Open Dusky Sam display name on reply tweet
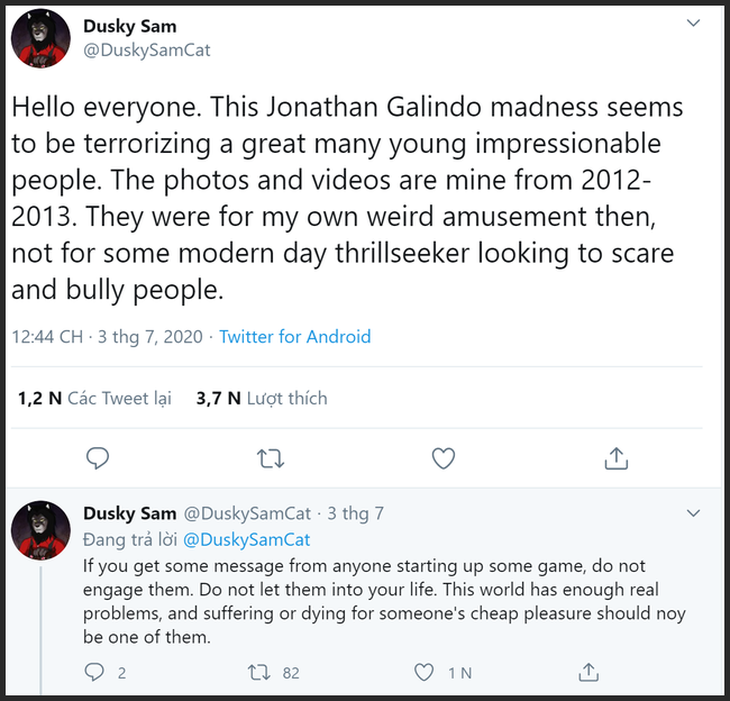730x701 pixels. point(132,514)
